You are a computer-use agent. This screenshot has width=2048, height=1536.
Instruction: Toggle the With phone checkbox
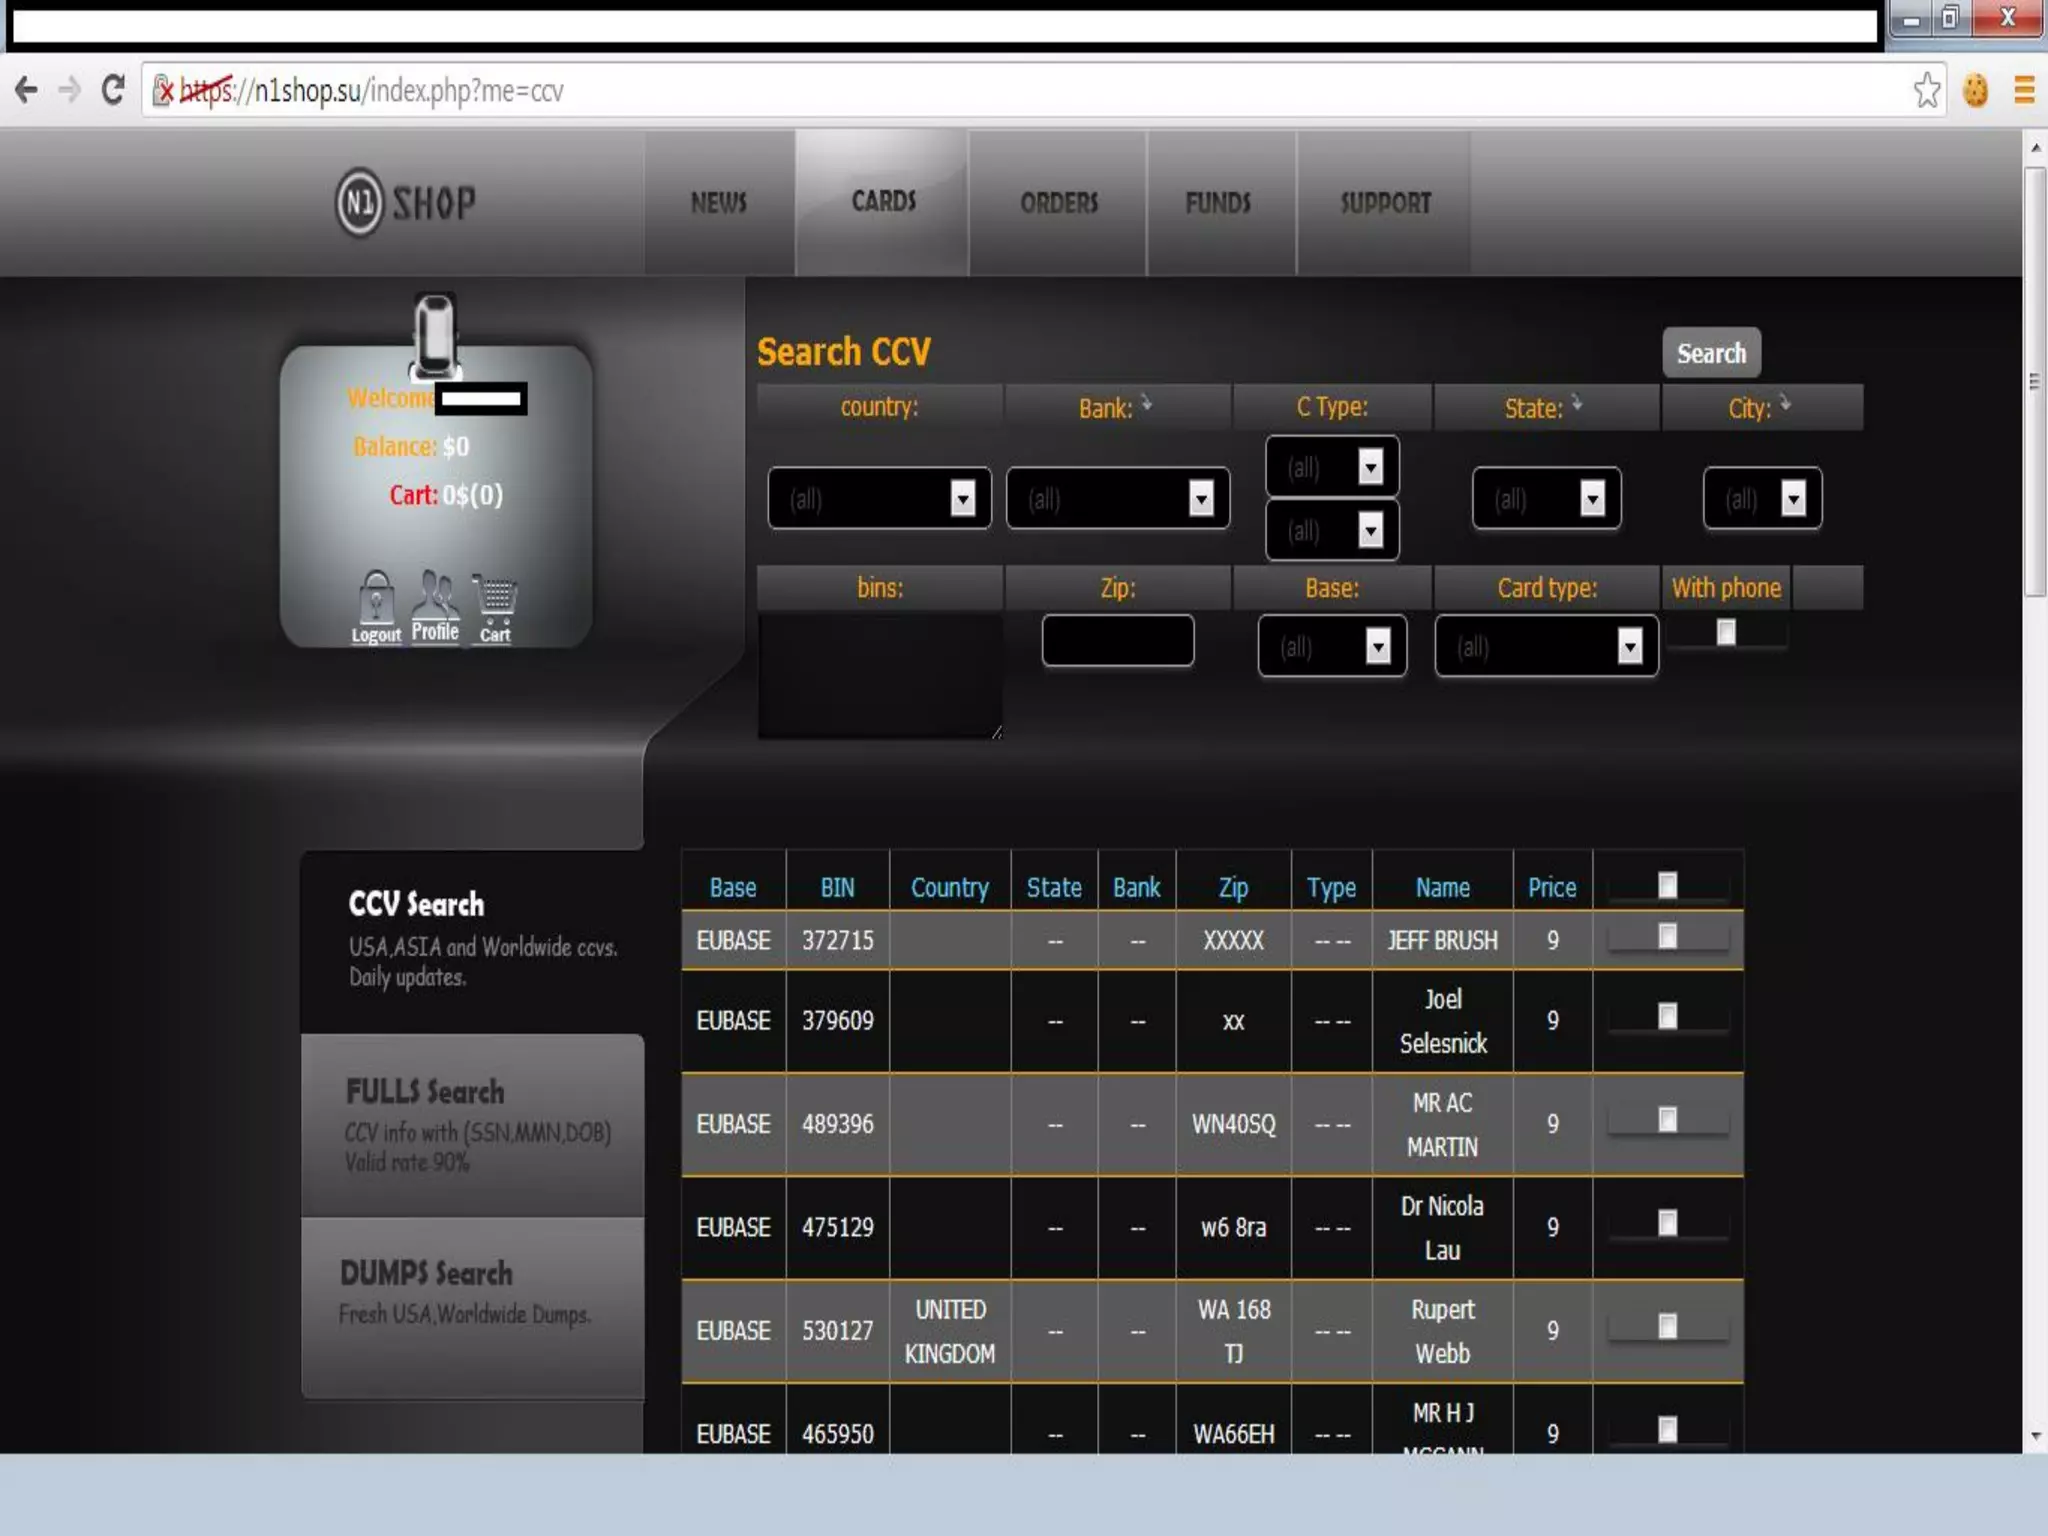pyautogui.click(x=1726, y=632)
